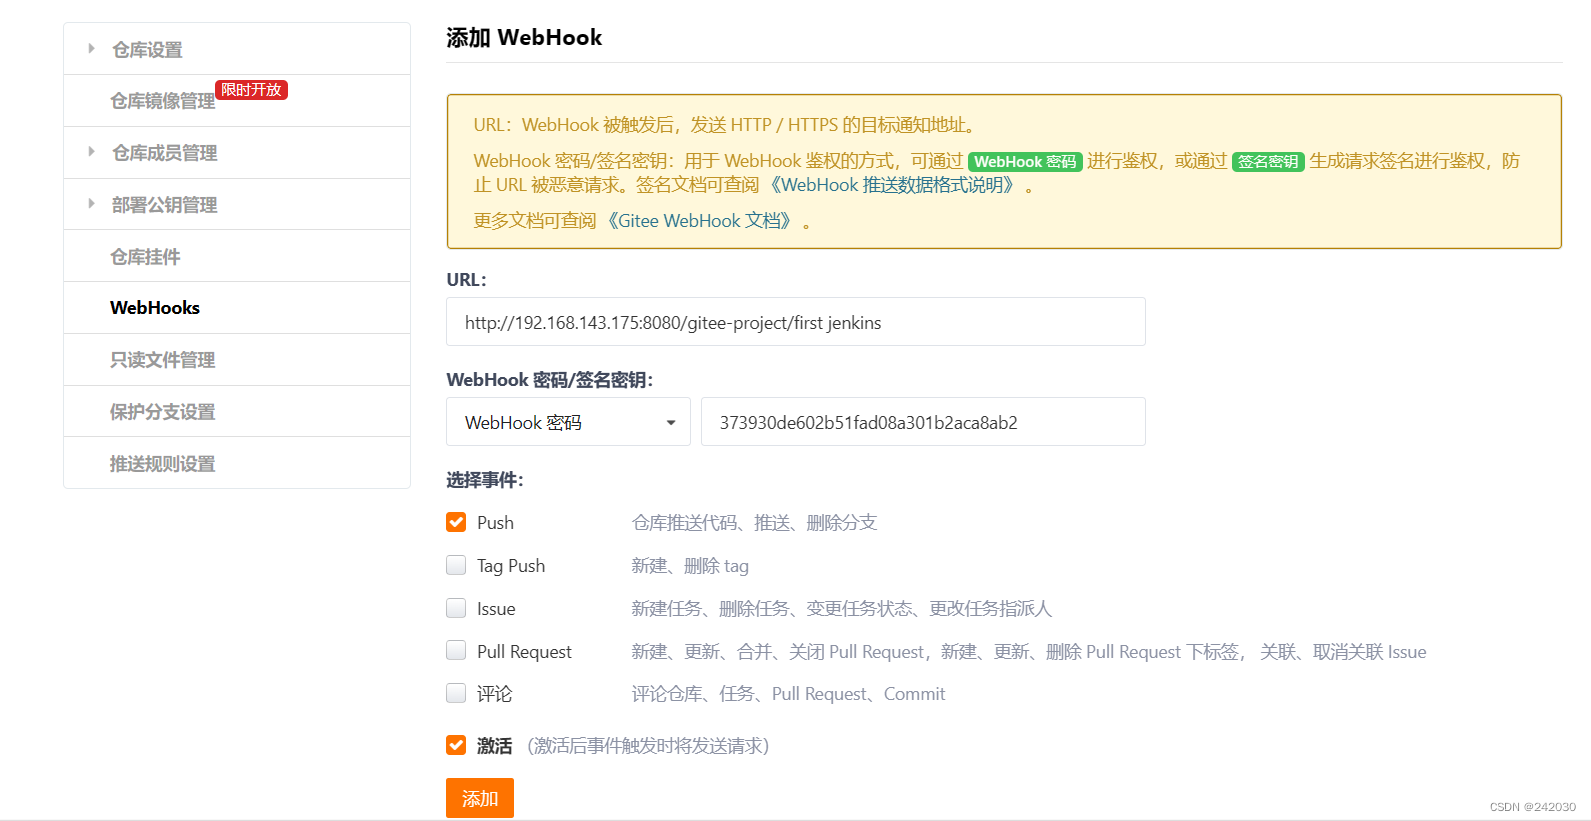1591x821 pixels.
Task: Open 推送规则设置 in the sidebar
Action: coord(162,464)
